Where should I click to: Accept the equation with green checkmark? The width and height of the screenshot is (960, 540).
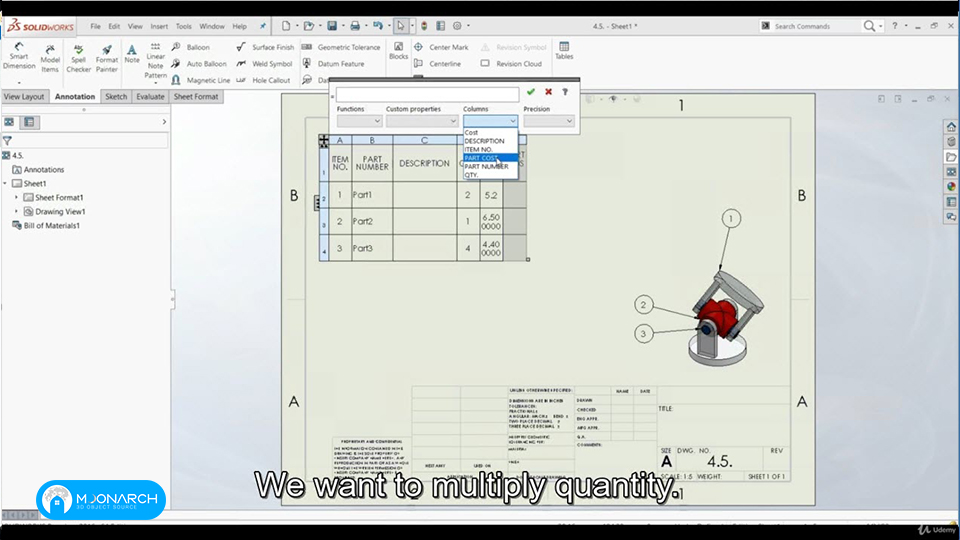point(531,92)
